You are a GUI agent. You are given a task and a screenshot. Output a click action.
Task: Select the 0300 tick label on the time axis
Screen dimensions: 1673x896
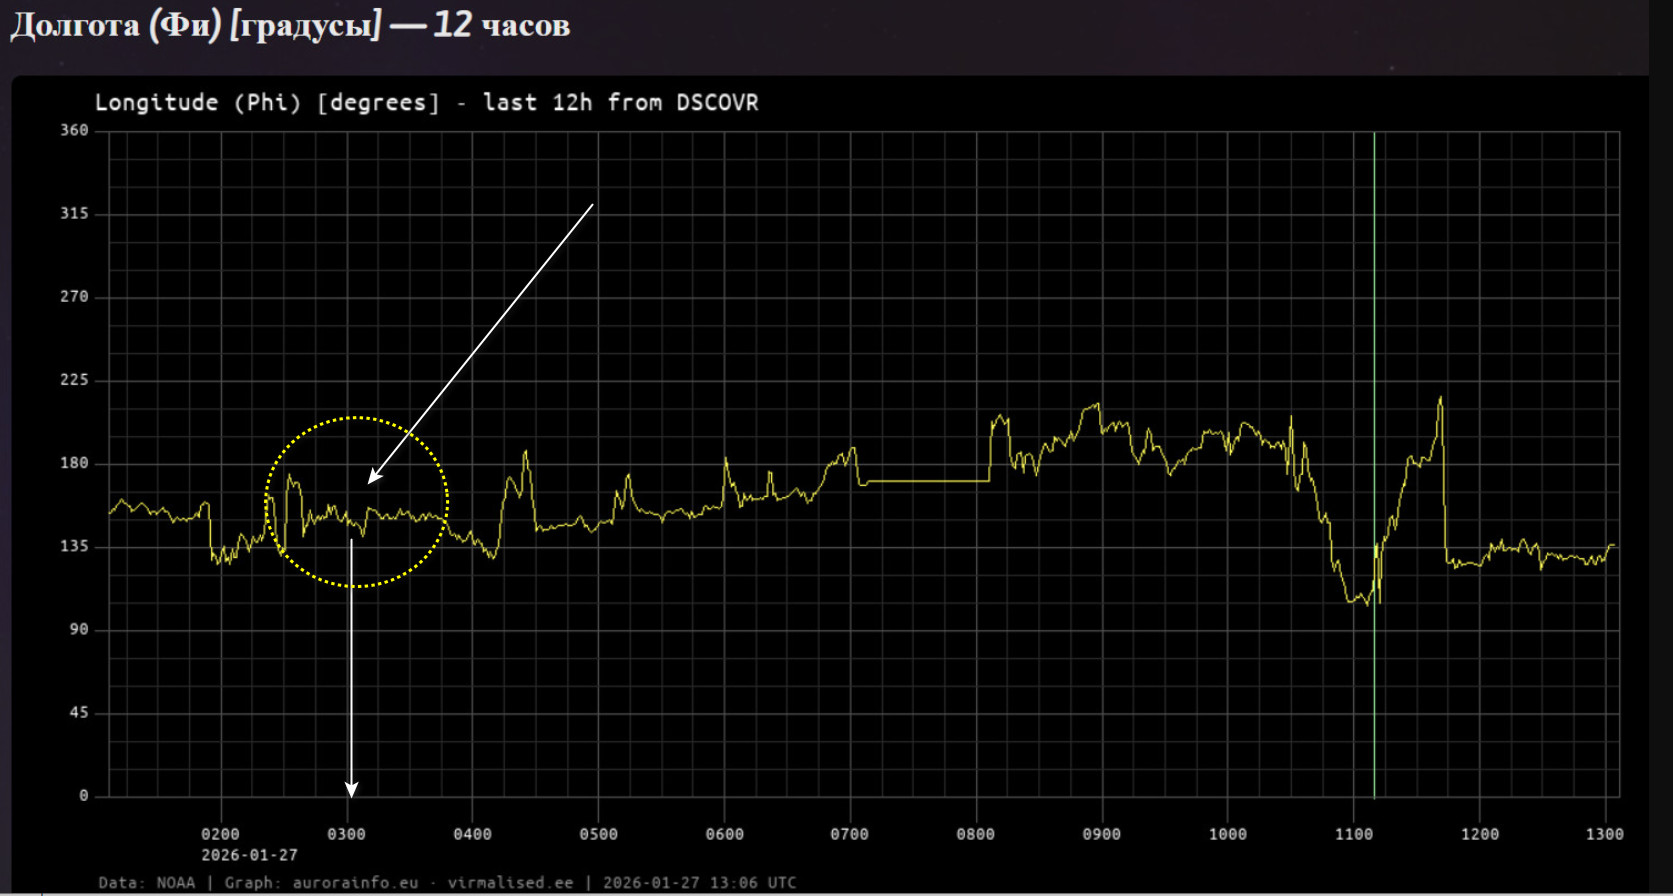pyautogui.click(x=346, y=834)
